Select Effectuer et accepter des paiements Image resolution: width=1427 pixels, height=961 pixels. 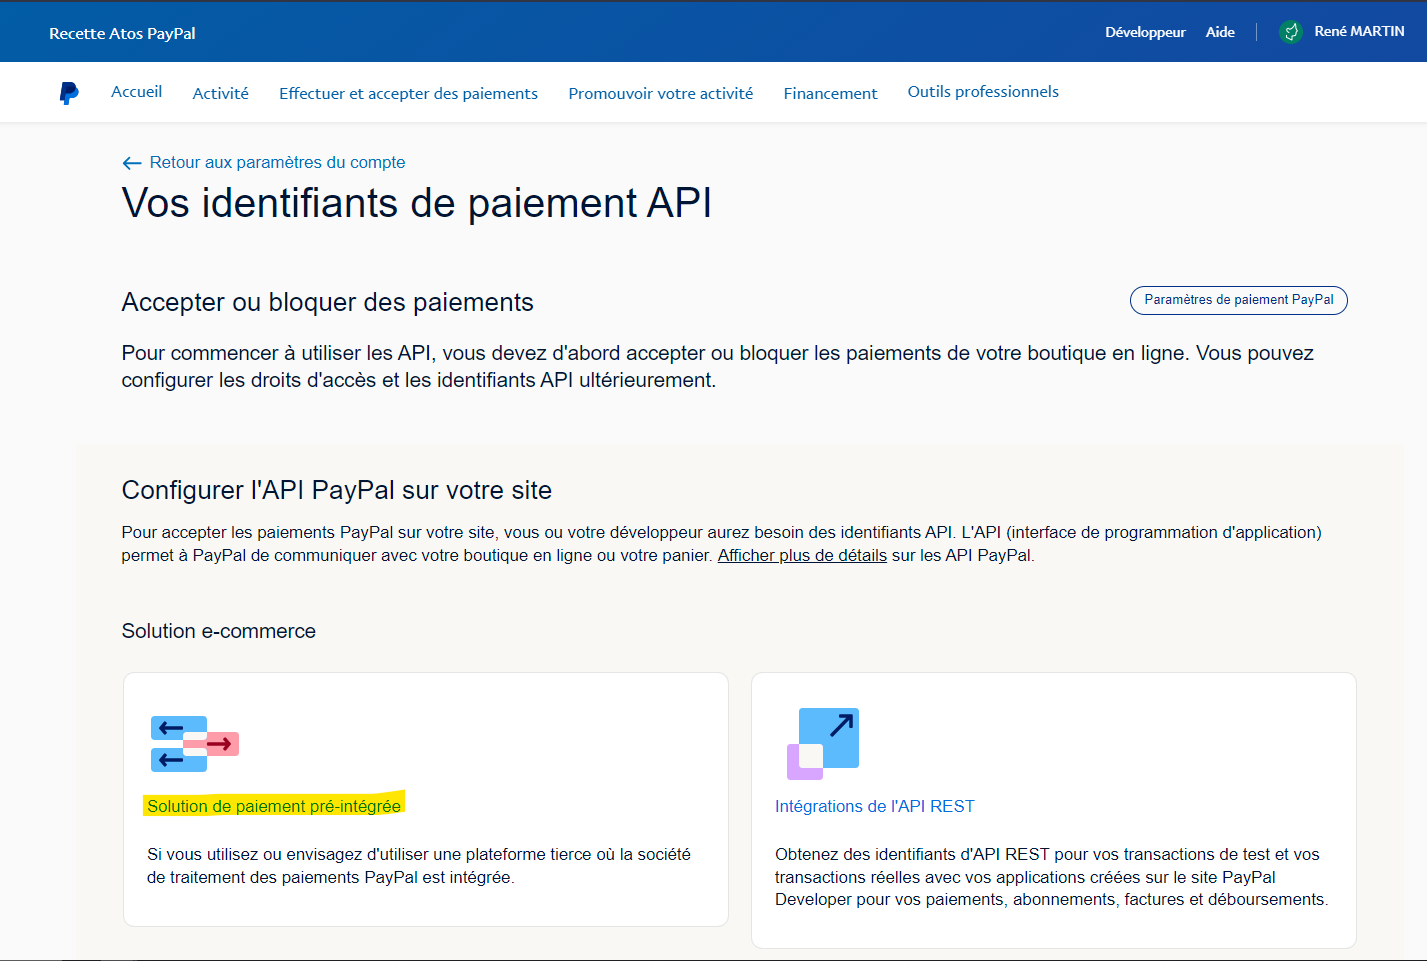point(408,93)
